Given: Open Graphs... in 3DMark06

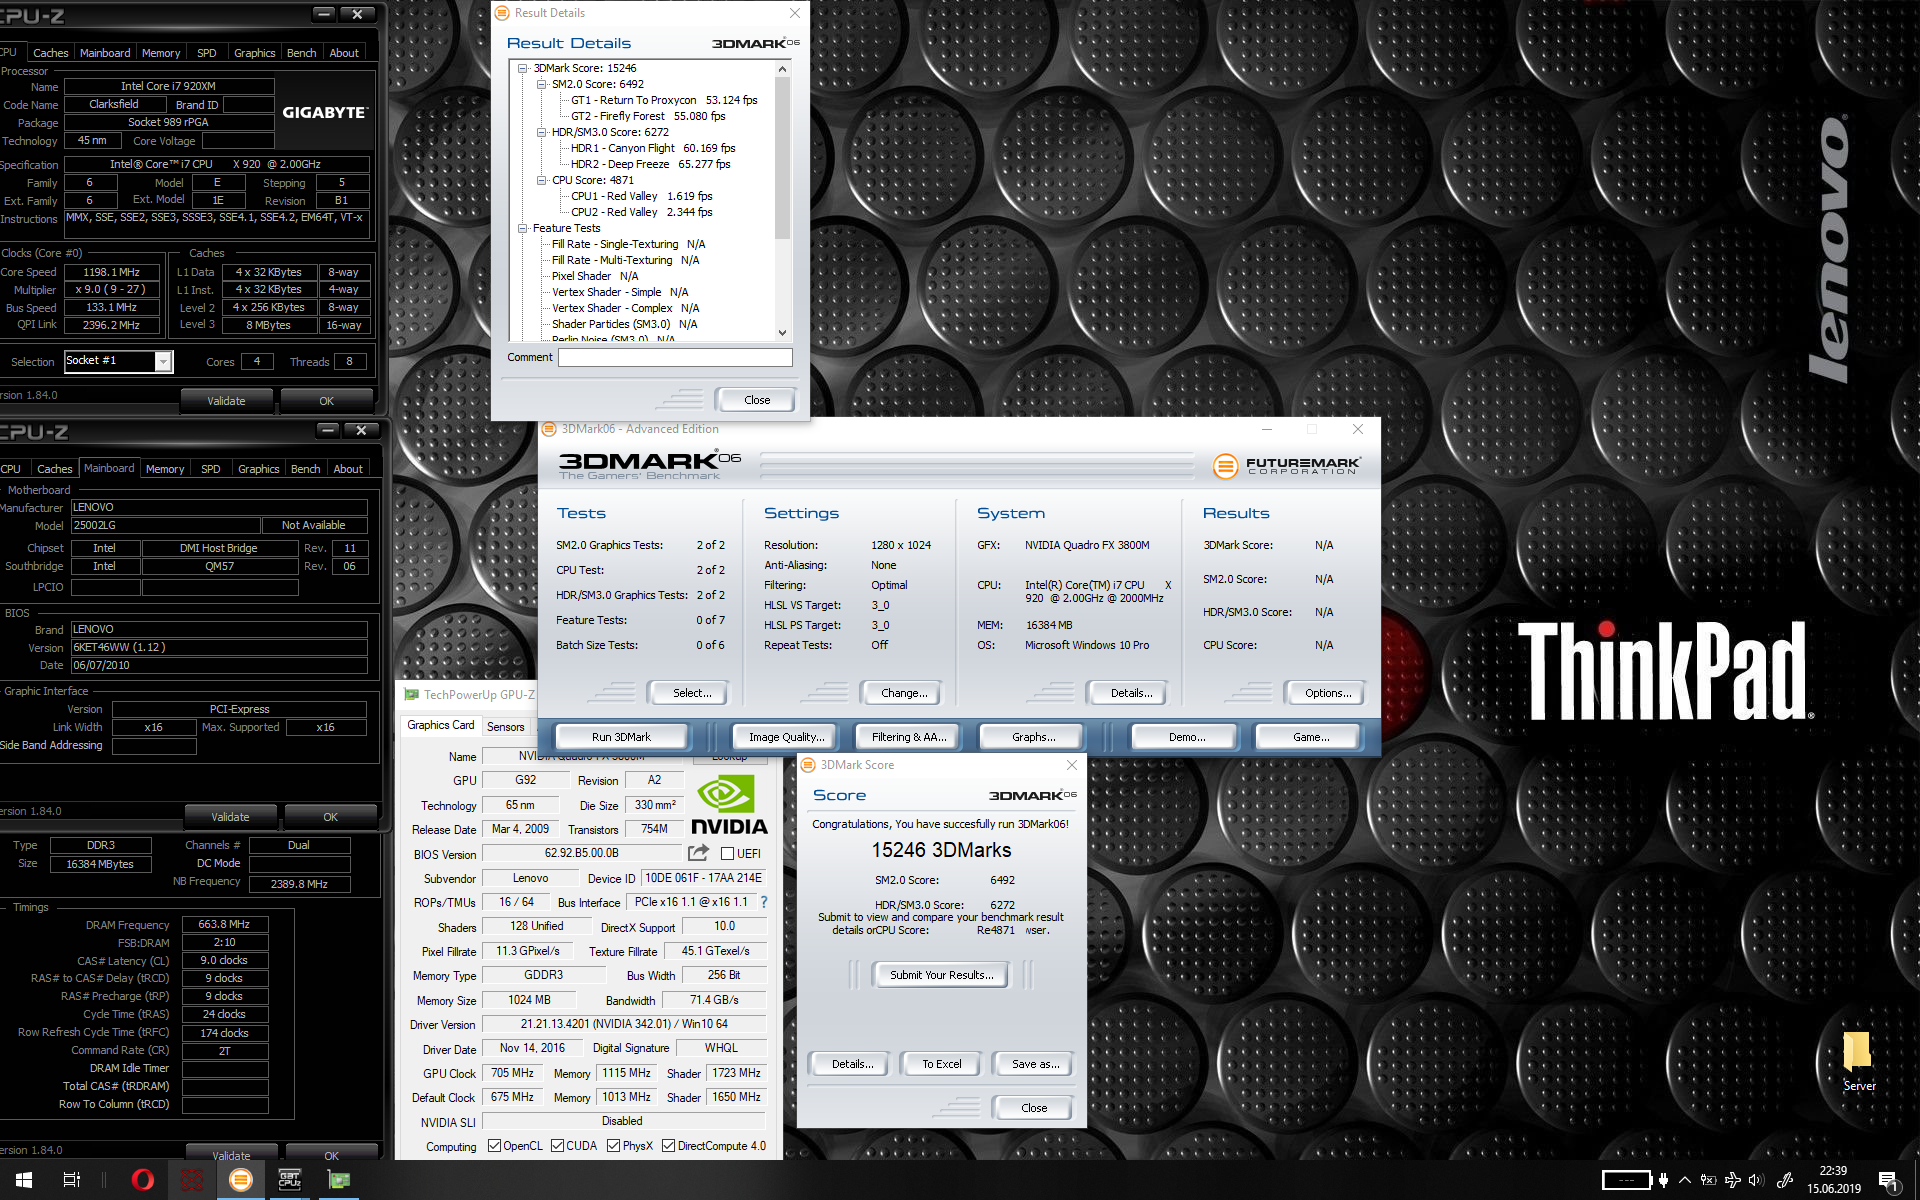Looking at the screenshot, I should (1033, 737).
